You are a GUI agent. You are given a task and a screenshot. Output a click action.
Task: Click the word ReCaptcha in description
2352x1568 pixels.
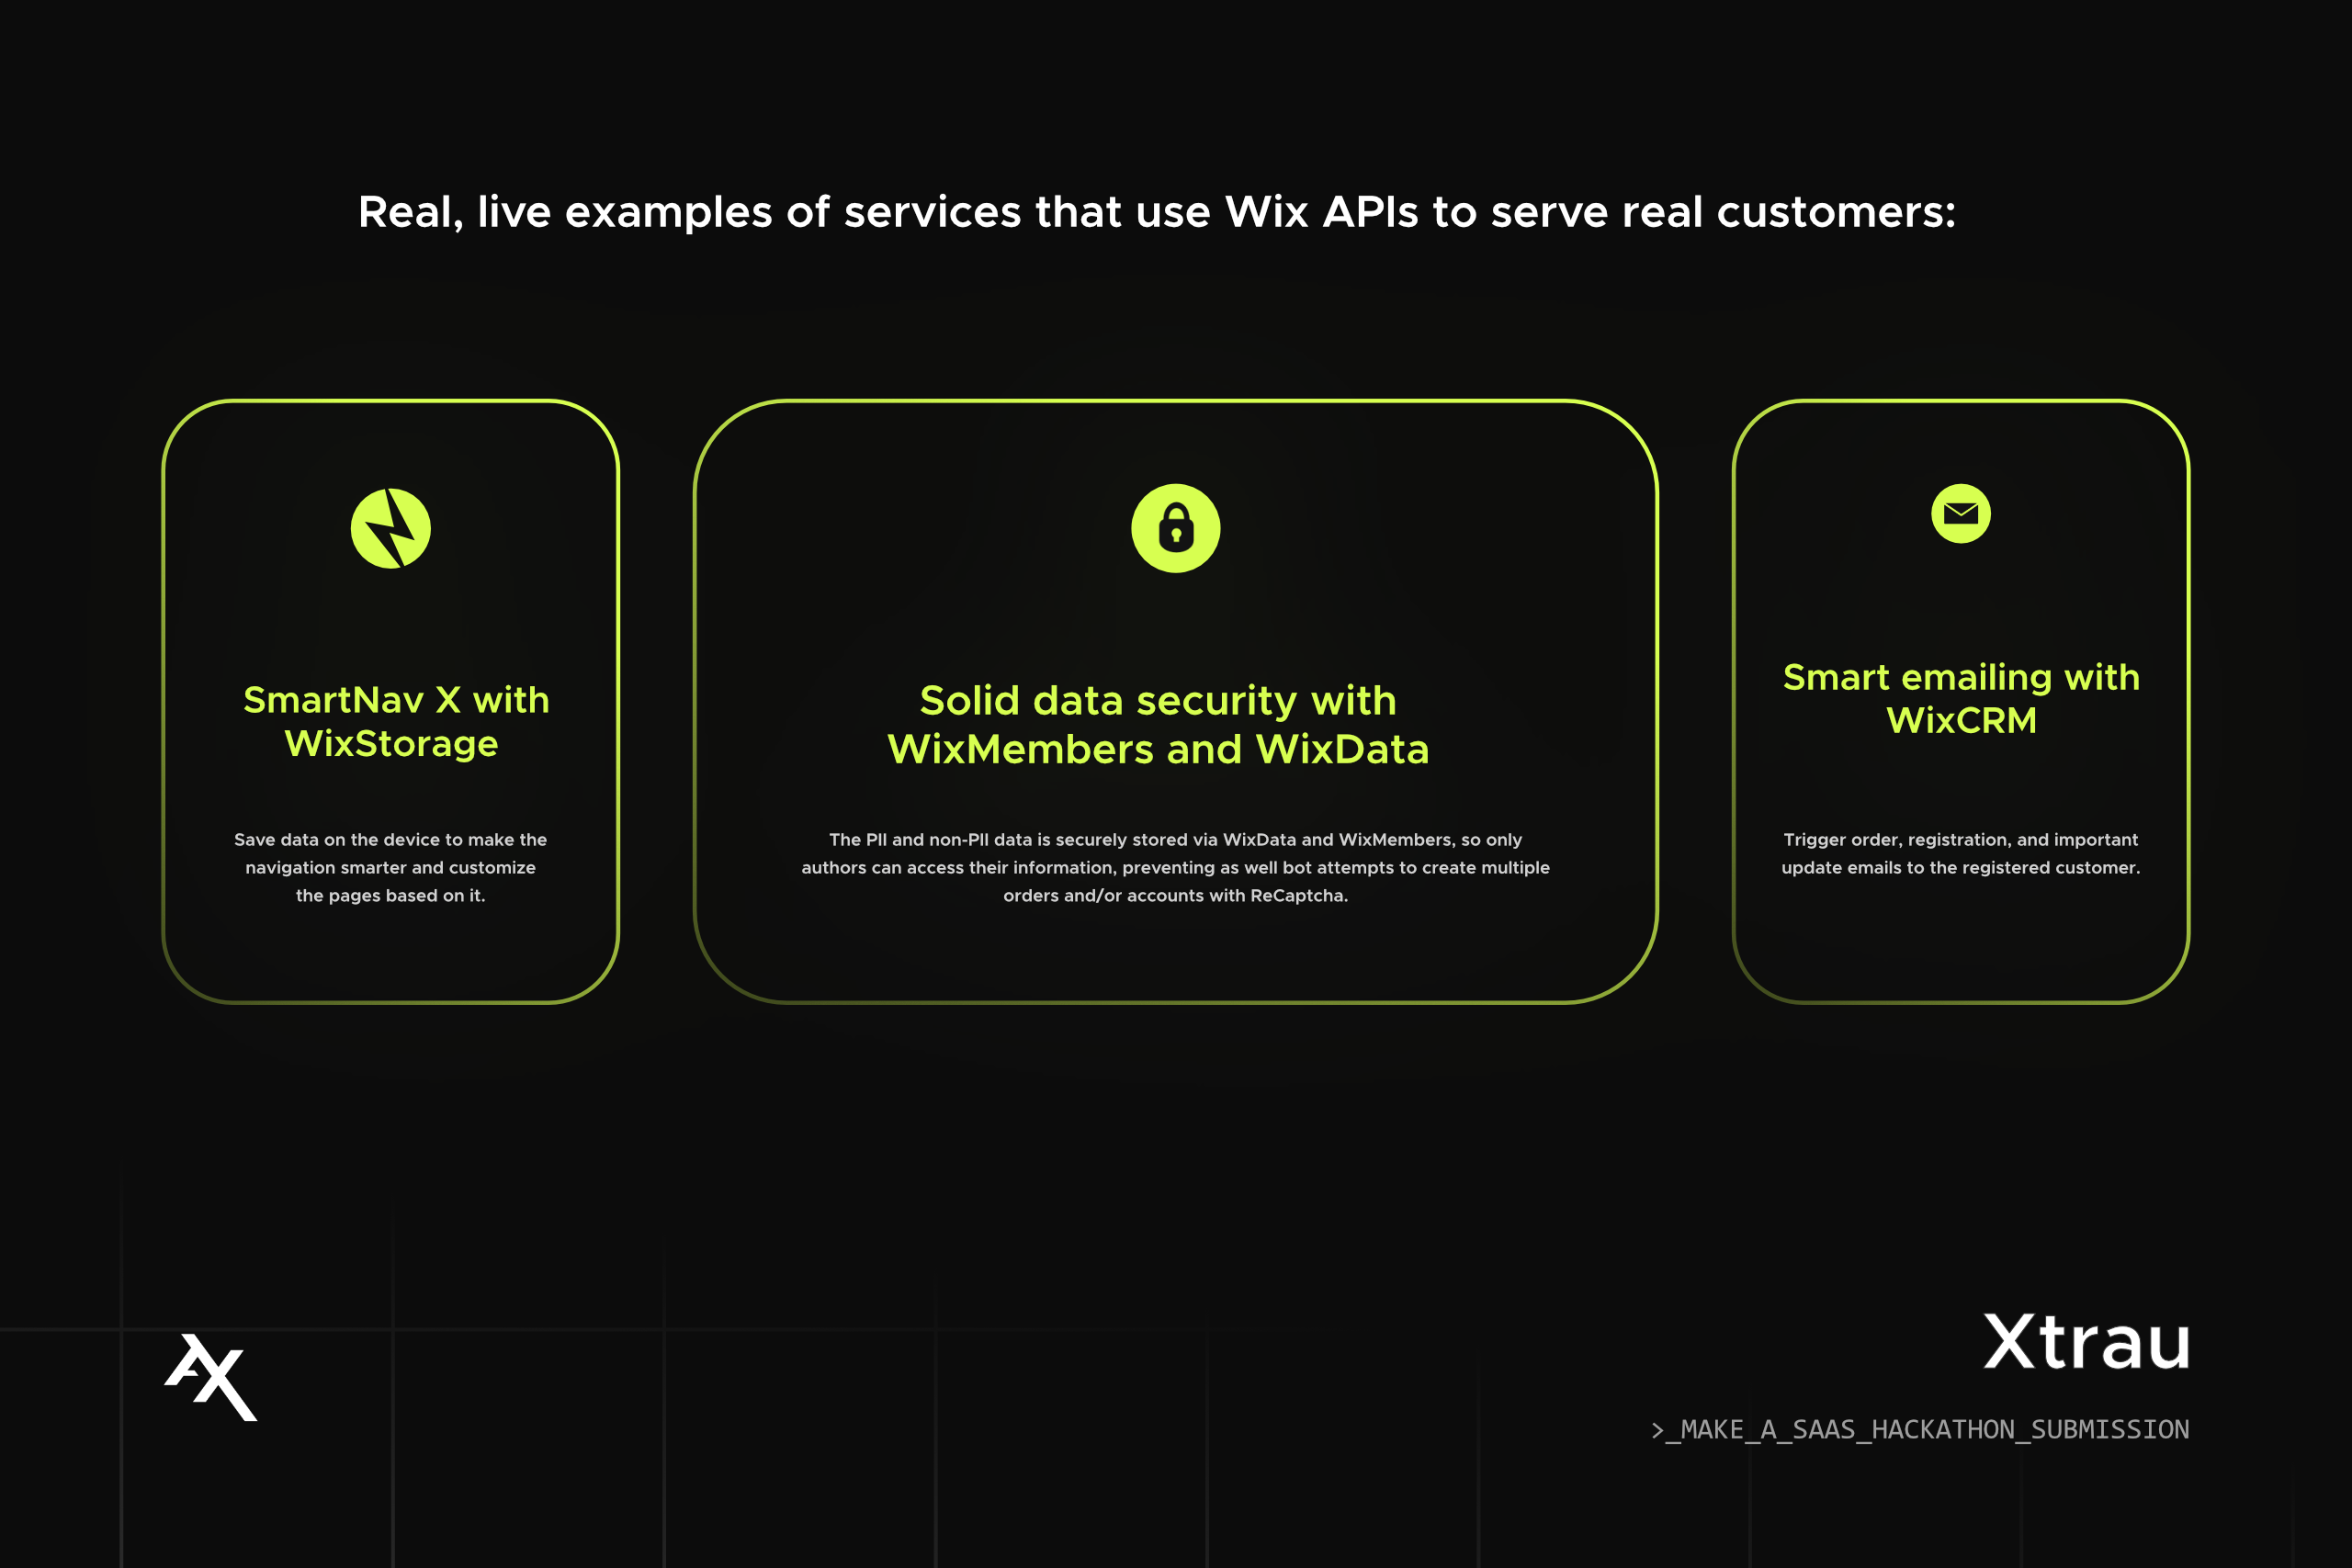pyautogui.click(x=1297, y=896)
